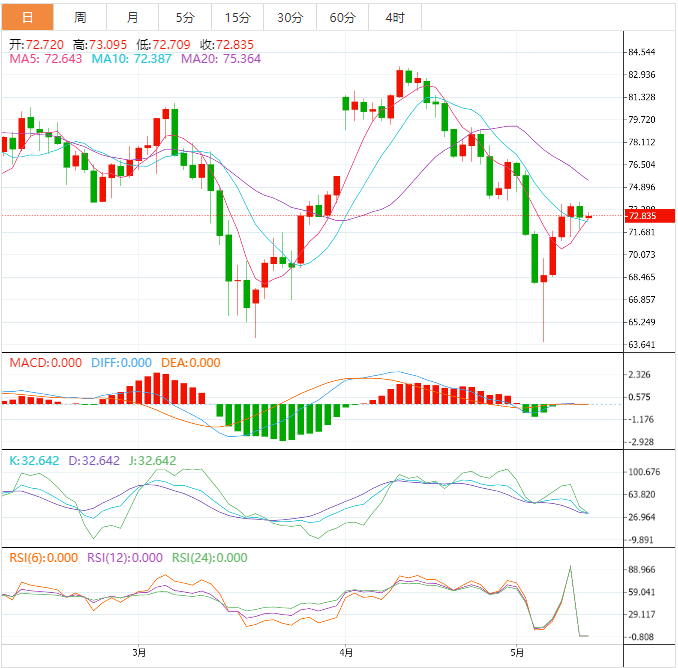
Task: Switch to the 5分 interval tab
Action: (x=185, y=17)
